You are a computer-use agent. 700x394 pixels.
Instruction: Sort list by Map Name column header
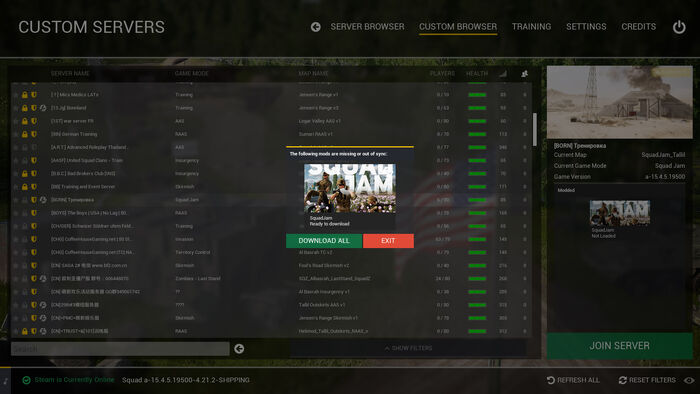point(313,74)
